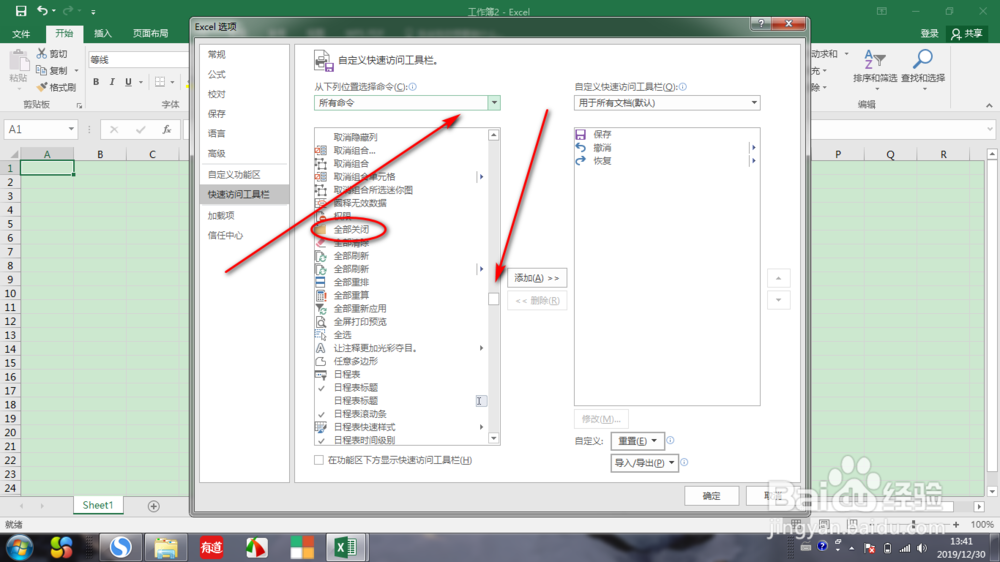Expand the 让注释更加光彩夺目 submenu arrow

pos(482,348)
